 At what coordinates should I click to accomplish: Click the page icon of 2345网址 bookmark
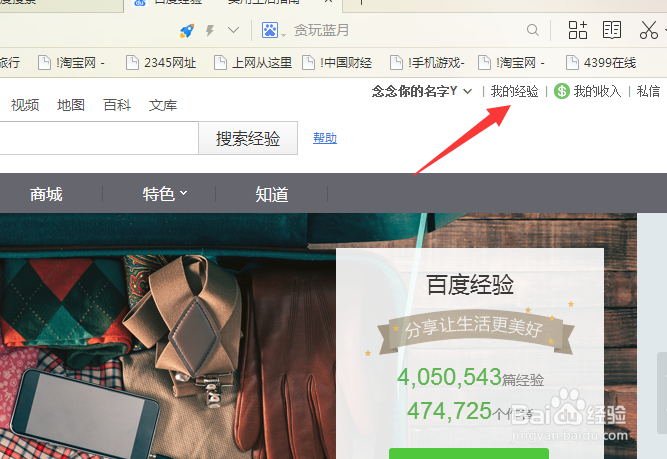pyautogui.click(x=132, y=63)
